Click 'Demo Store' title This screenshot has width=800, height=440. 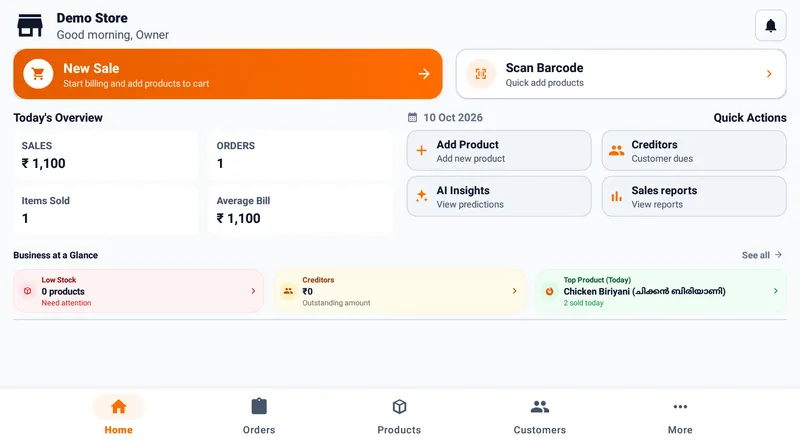pos(92,18)
